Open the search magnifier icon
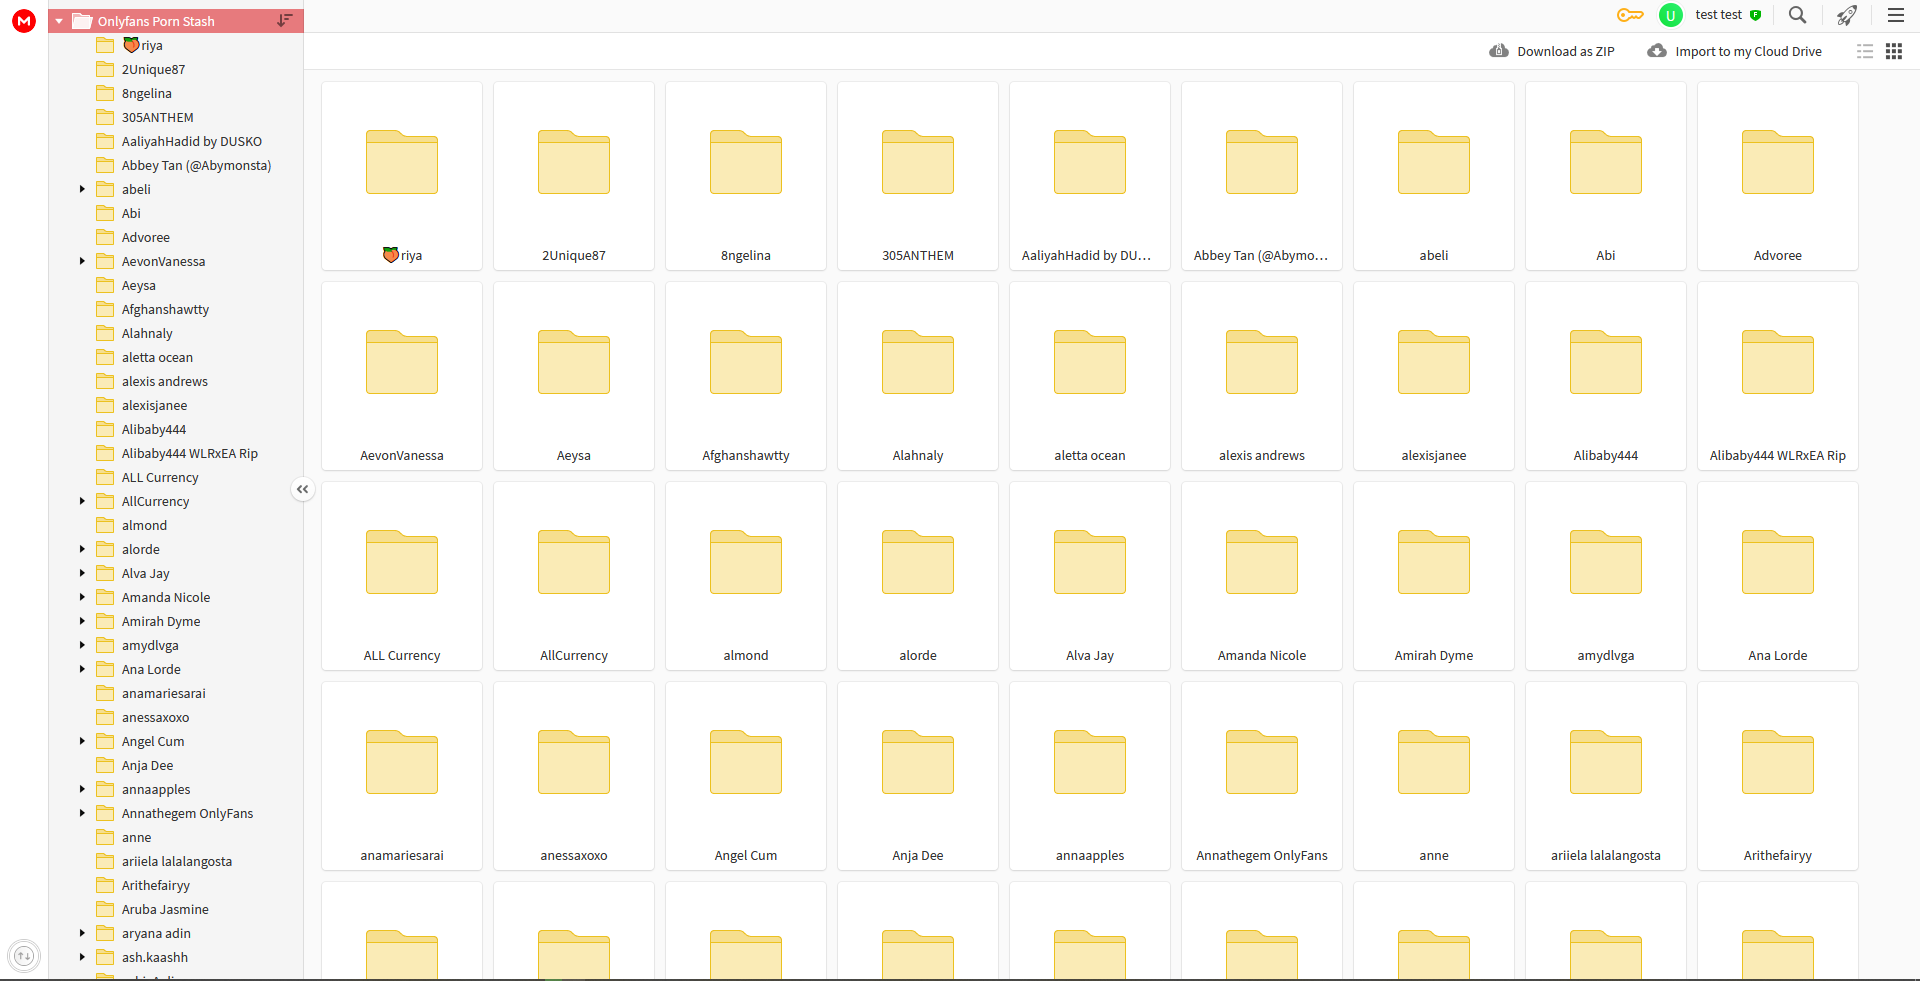Screen dimensions: 1920x981 click(1797, 15)
